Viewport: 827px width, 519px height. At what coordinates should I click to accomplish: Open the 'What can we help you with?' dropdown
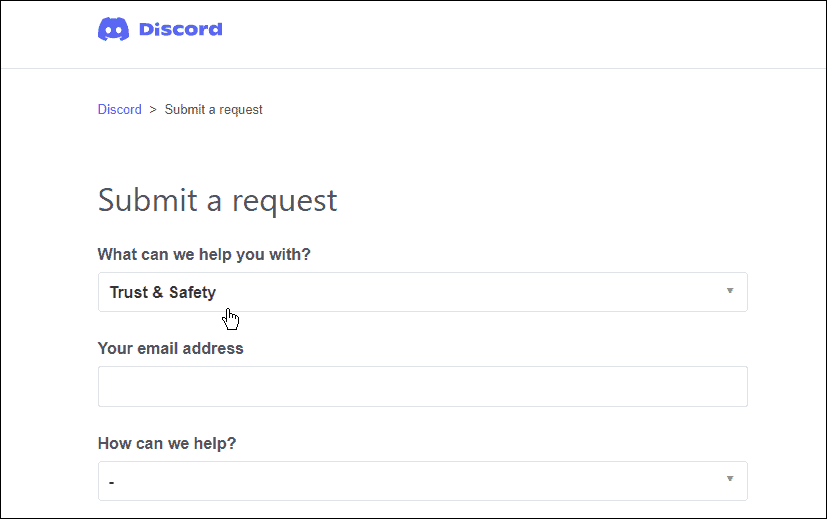422,292
